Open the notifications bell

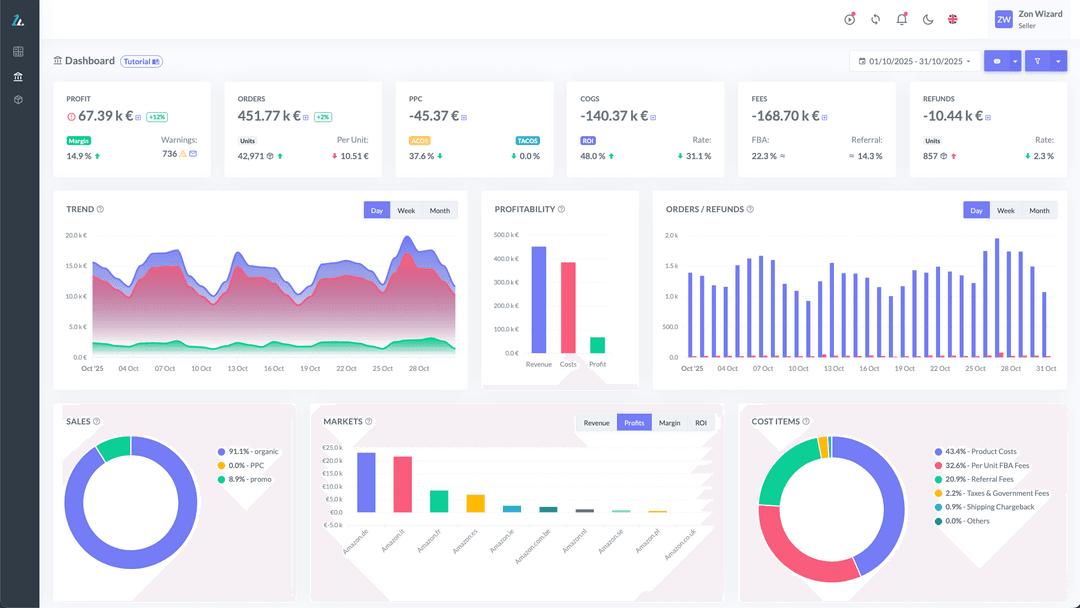click(x=902, y=19)
